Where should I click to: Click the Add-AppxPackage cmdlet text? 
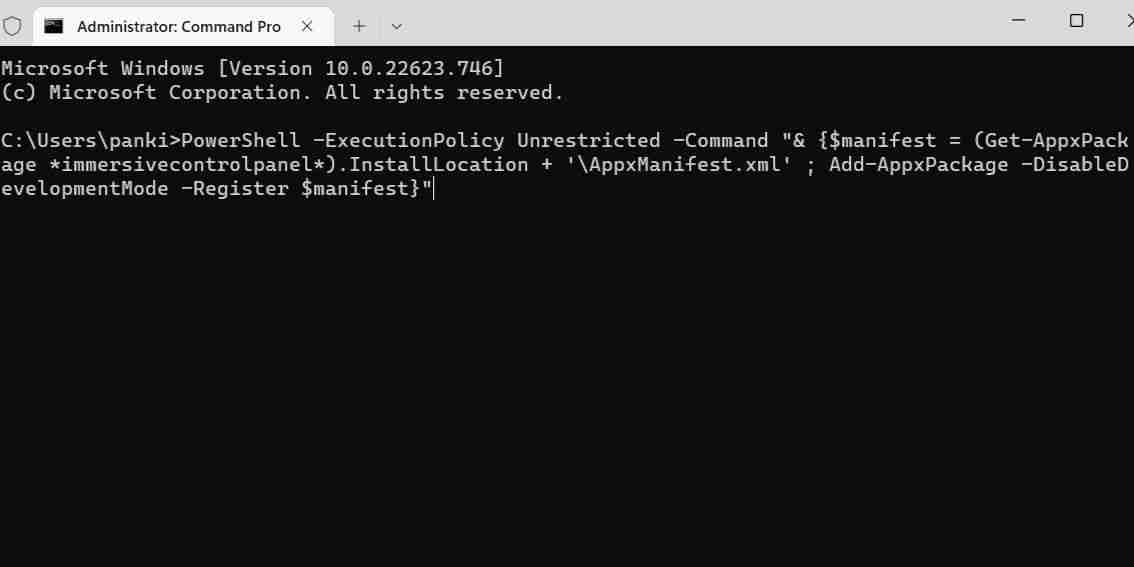[x=918, y=164]
